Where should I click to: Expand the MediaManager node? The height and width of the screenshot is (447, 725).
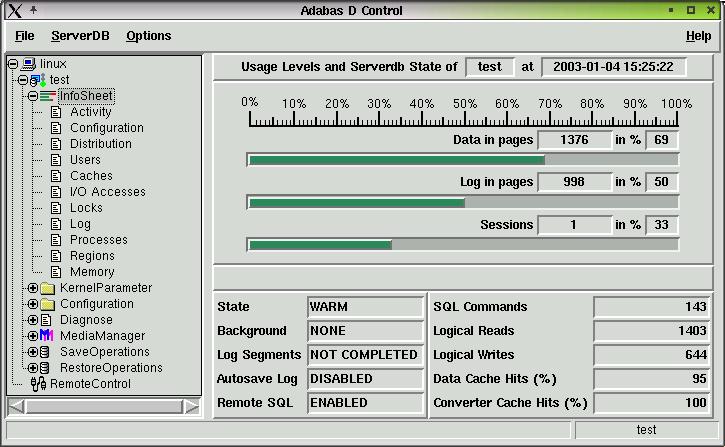[x=32, y=336]
